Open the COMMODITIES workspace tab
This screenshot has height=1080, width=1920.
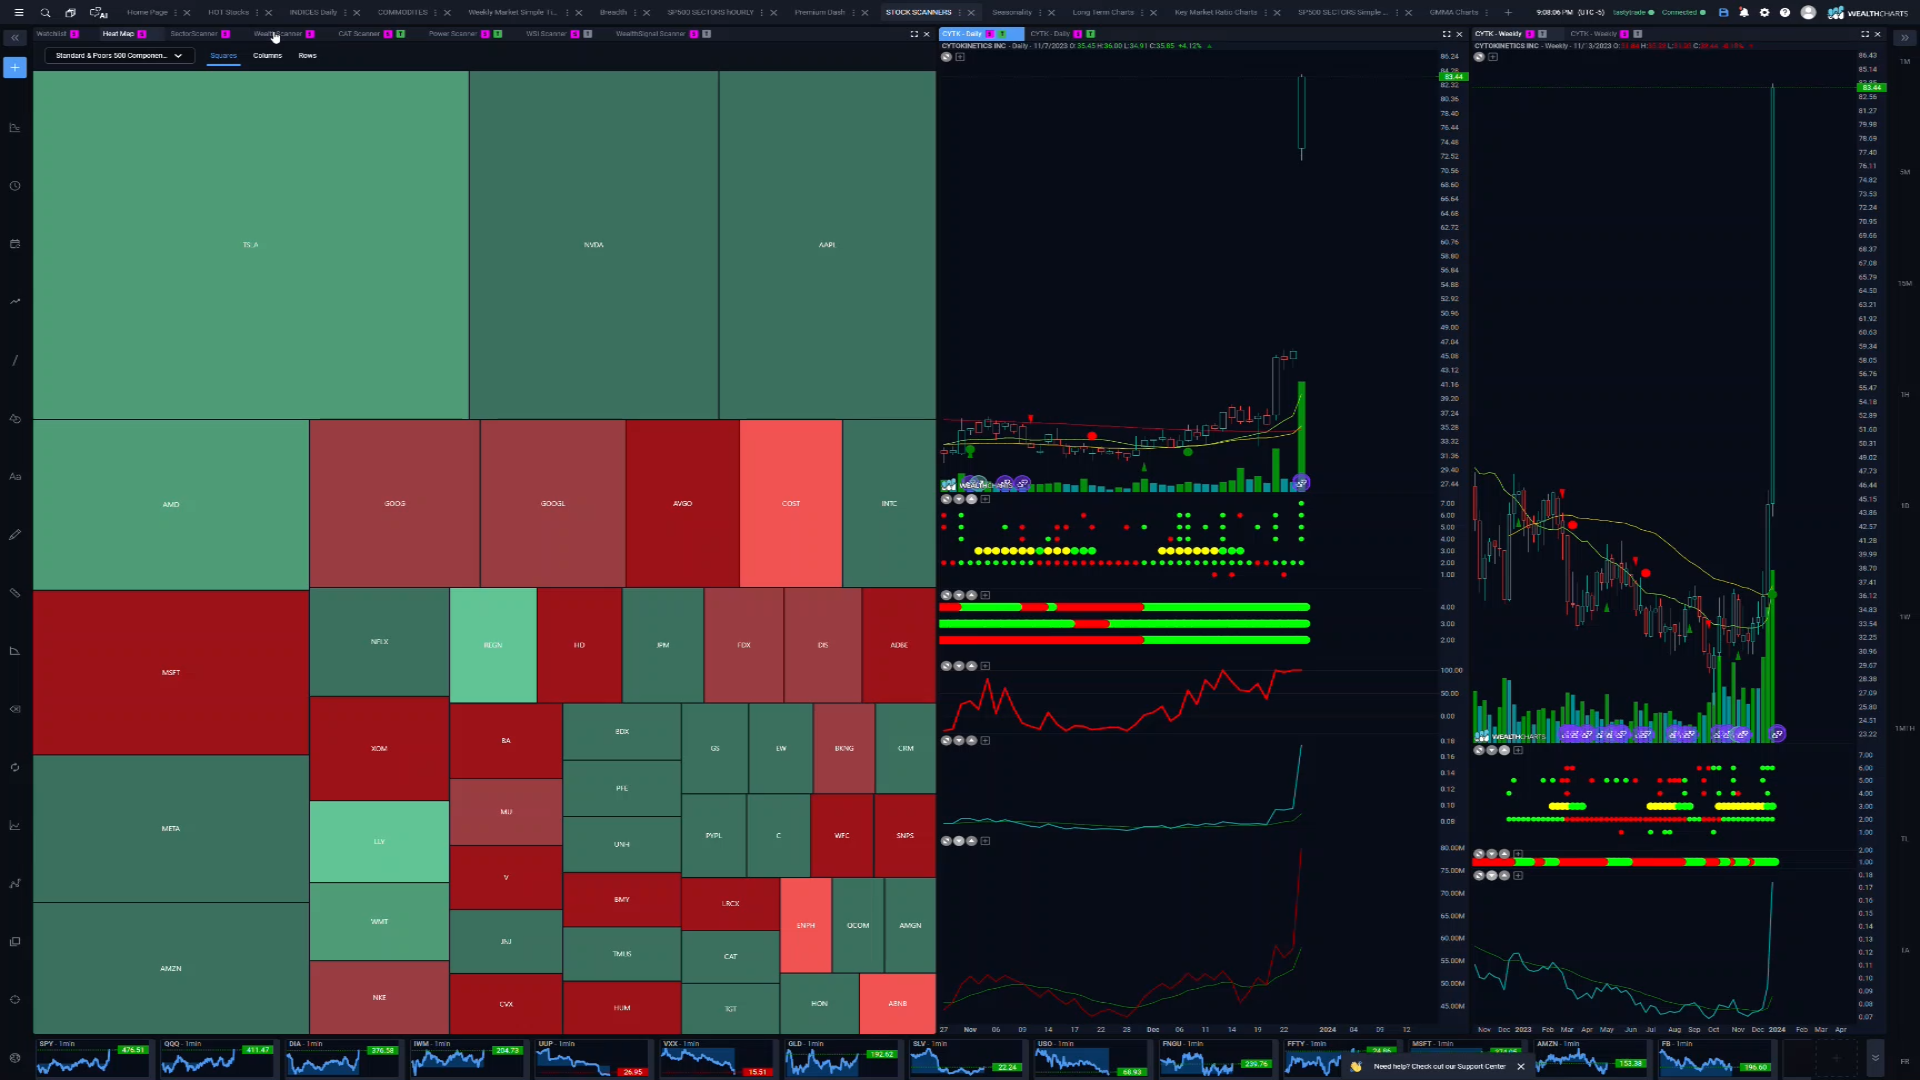click(402, 13)
